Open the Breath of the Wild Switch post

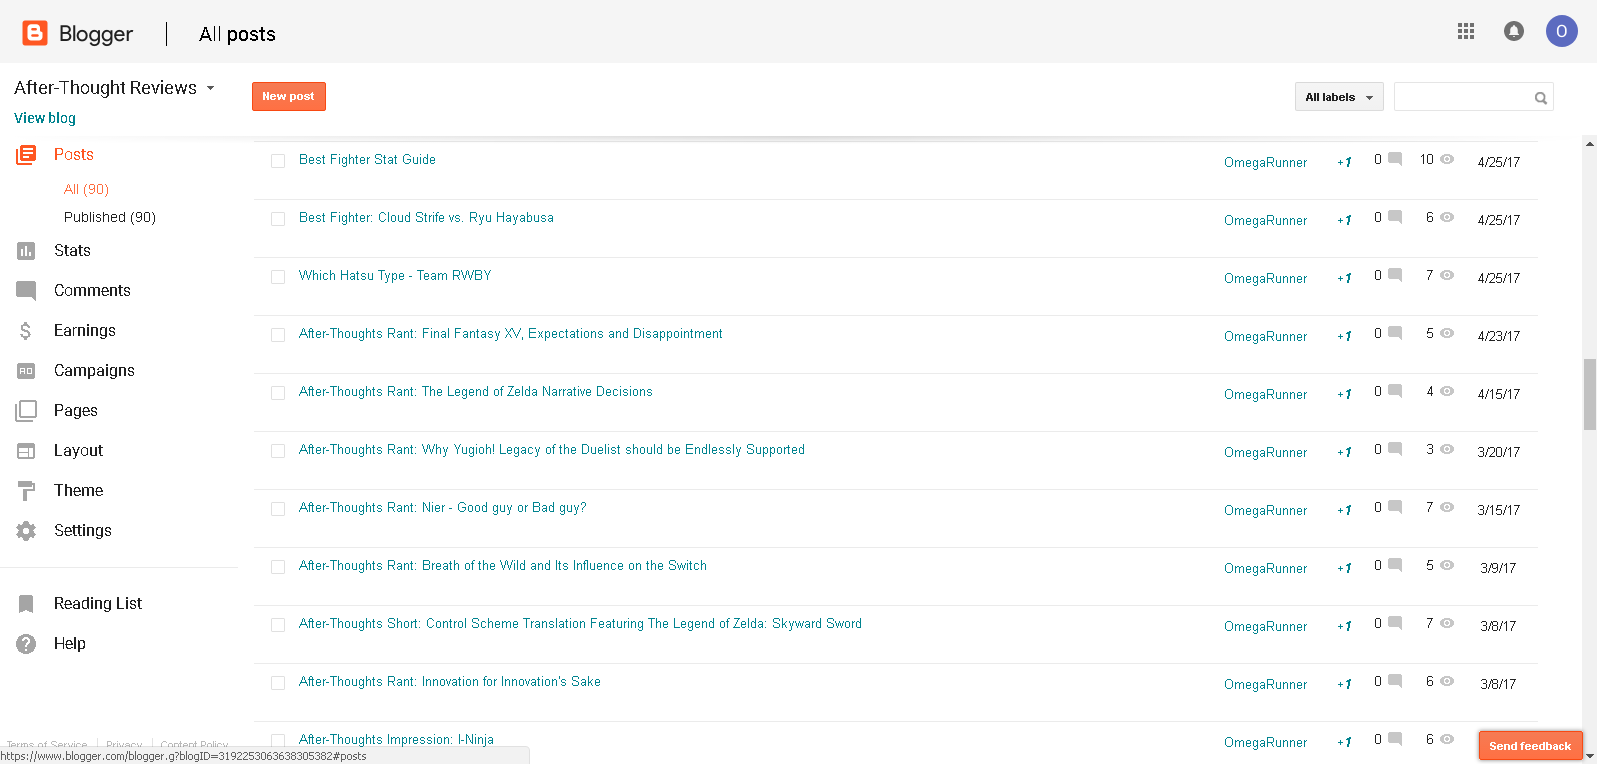click(503, 565)
